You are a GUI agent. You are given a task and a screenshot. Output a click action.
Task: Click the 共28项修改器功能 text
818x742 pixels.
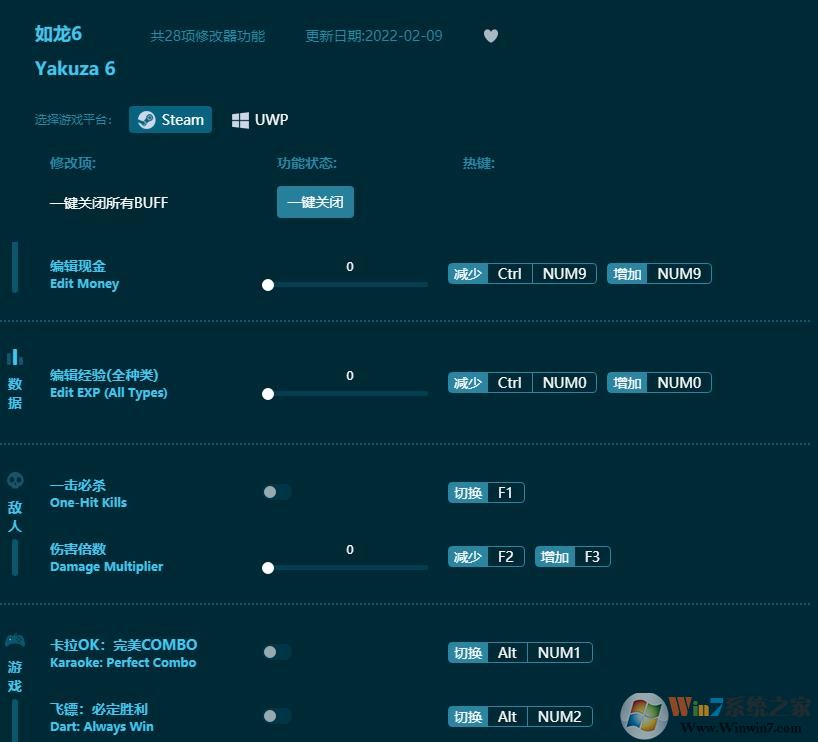tap(208, 36)
